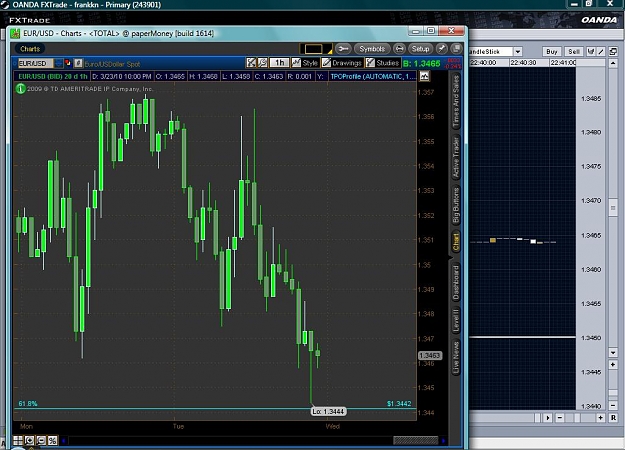
Task: Click the B: 1.3465 bid quote
Action: [x=422, y=64]
